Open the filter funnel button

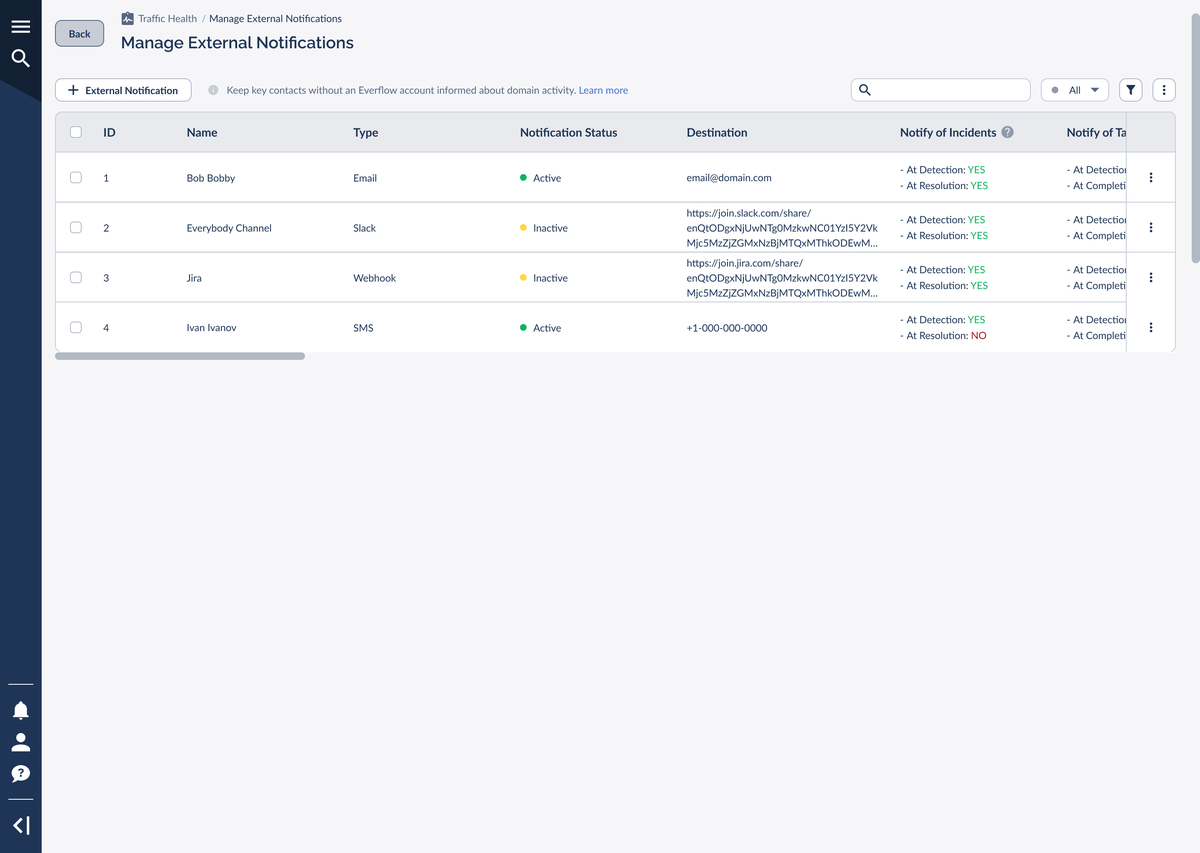[1130, 90]
